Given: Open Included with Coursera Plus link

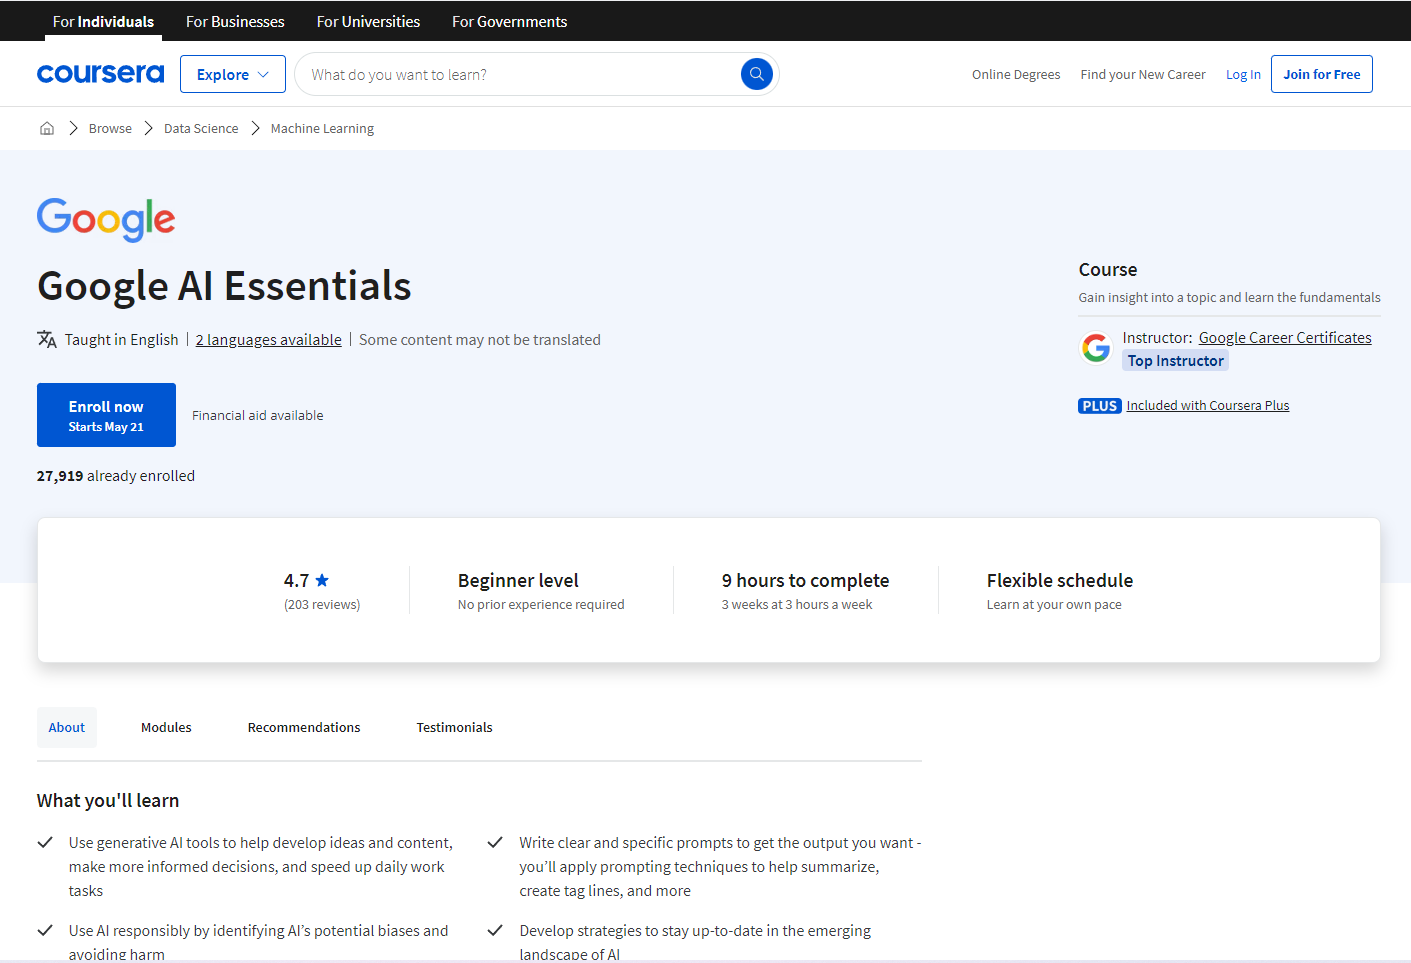Looking at the screenshot, I should [1208, 405].
